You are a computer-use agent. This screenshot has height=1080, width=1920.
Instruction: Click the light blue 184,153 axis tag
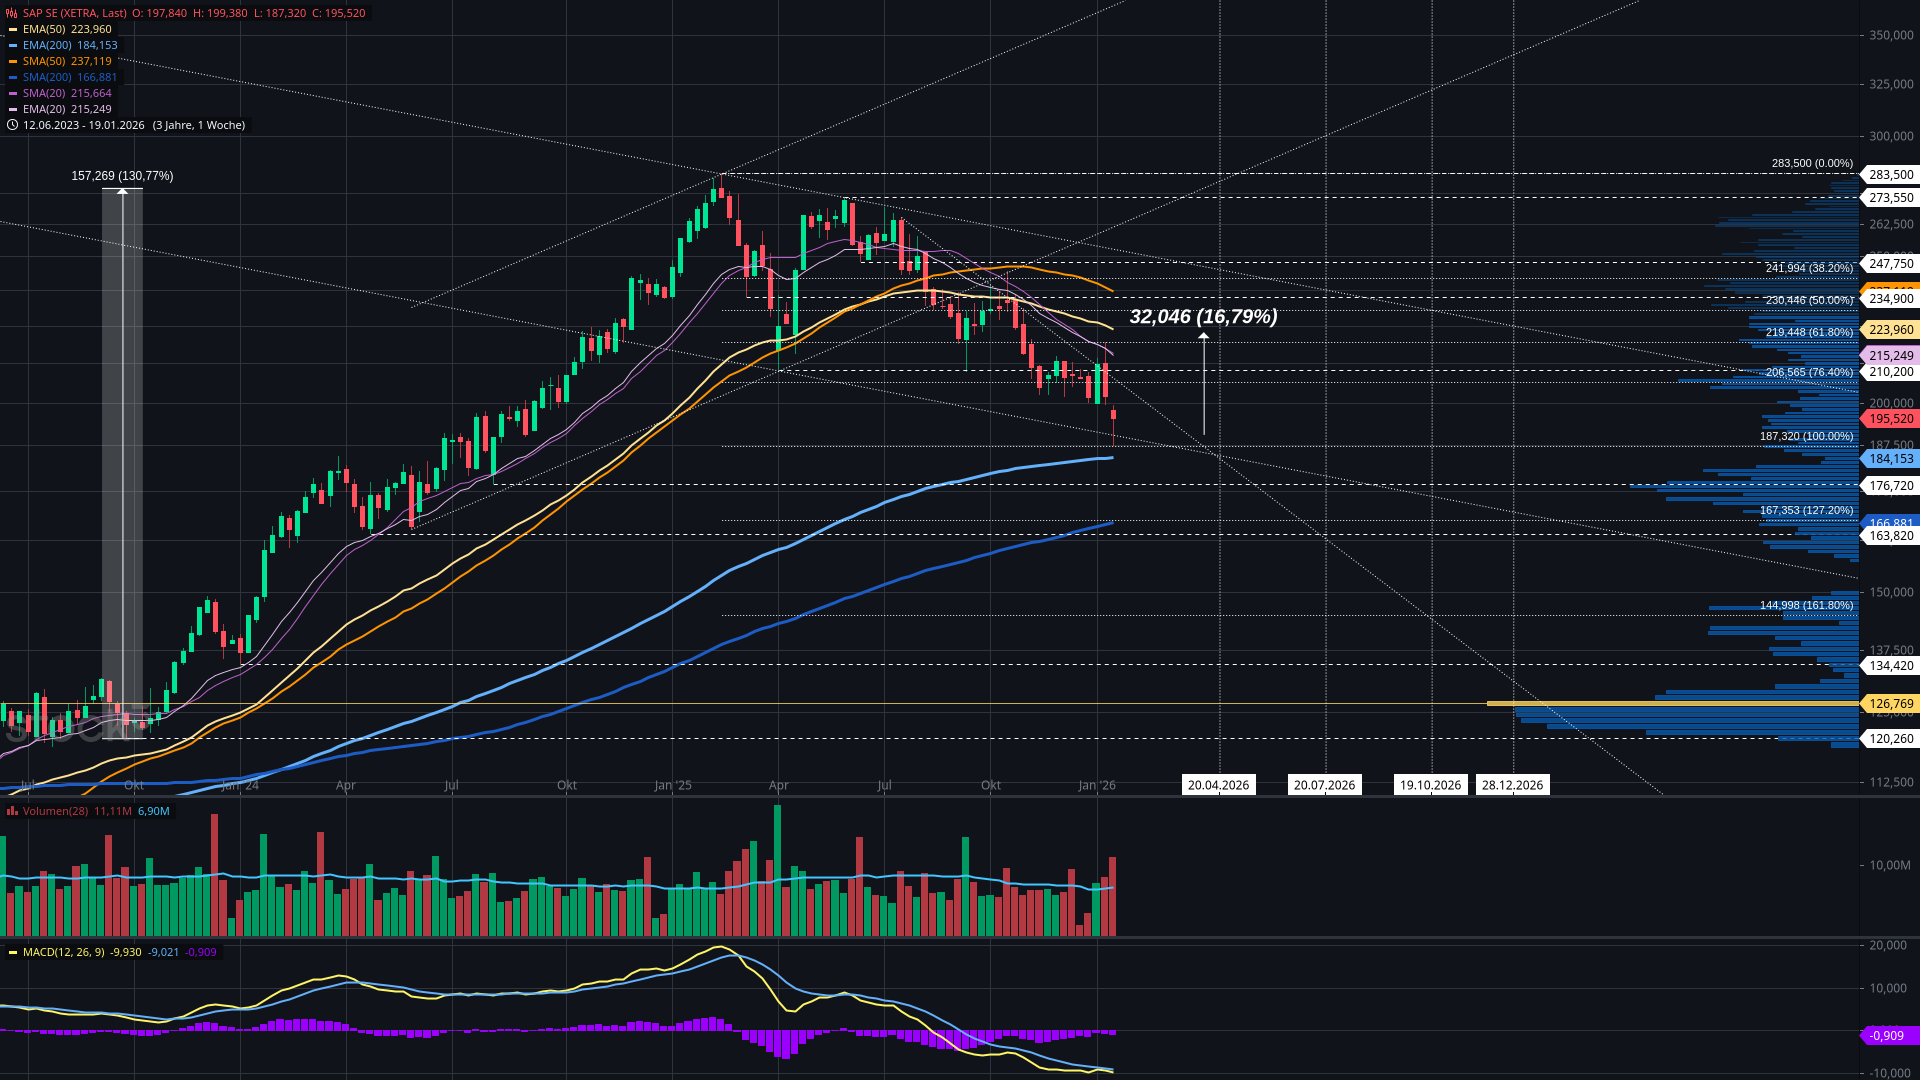[x=1890, y=459]
